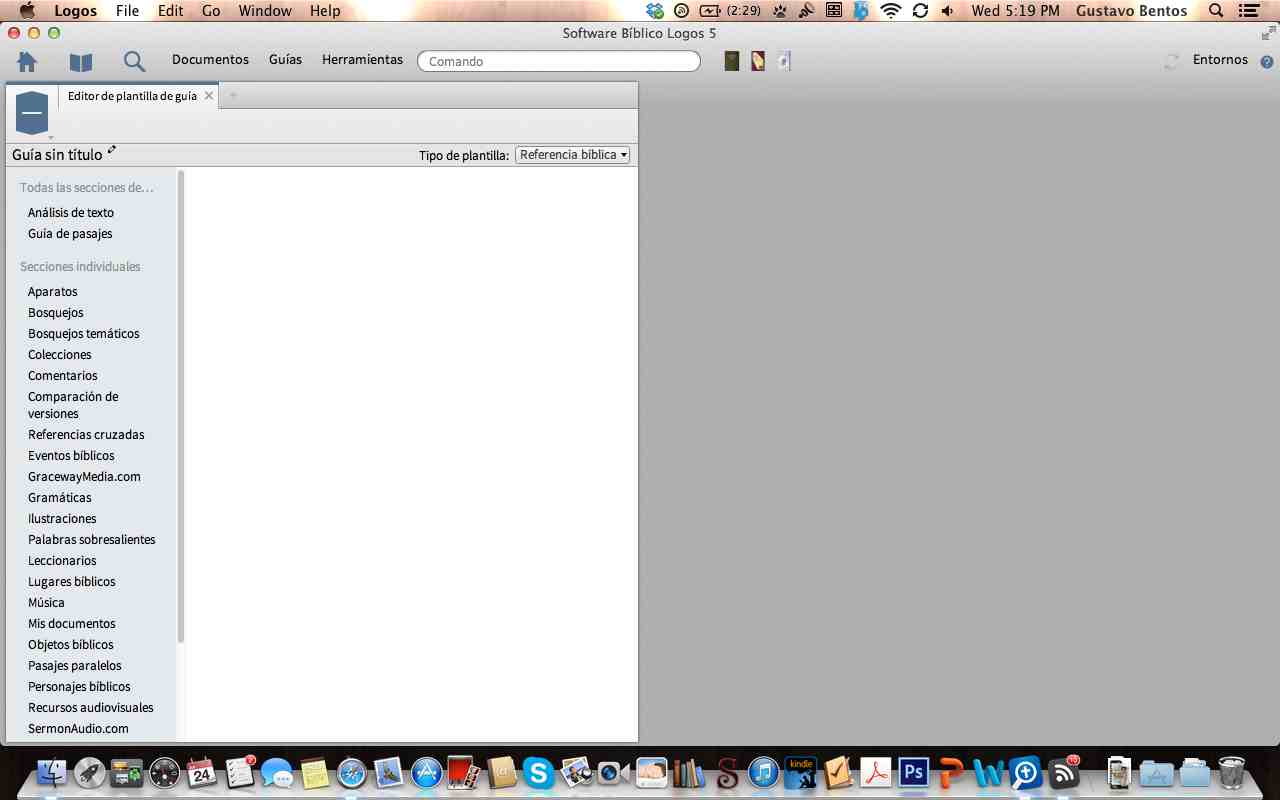Add the Aparatos section
1280x800 pixels.
[x=52, y=292]
